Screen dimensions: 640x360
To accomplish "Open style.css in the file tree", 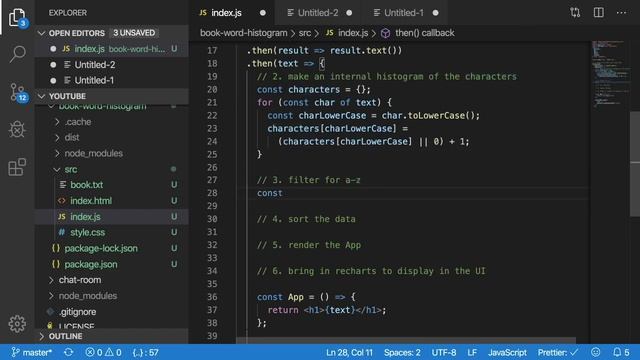I will pyautogui.click(x=111, y=233).
